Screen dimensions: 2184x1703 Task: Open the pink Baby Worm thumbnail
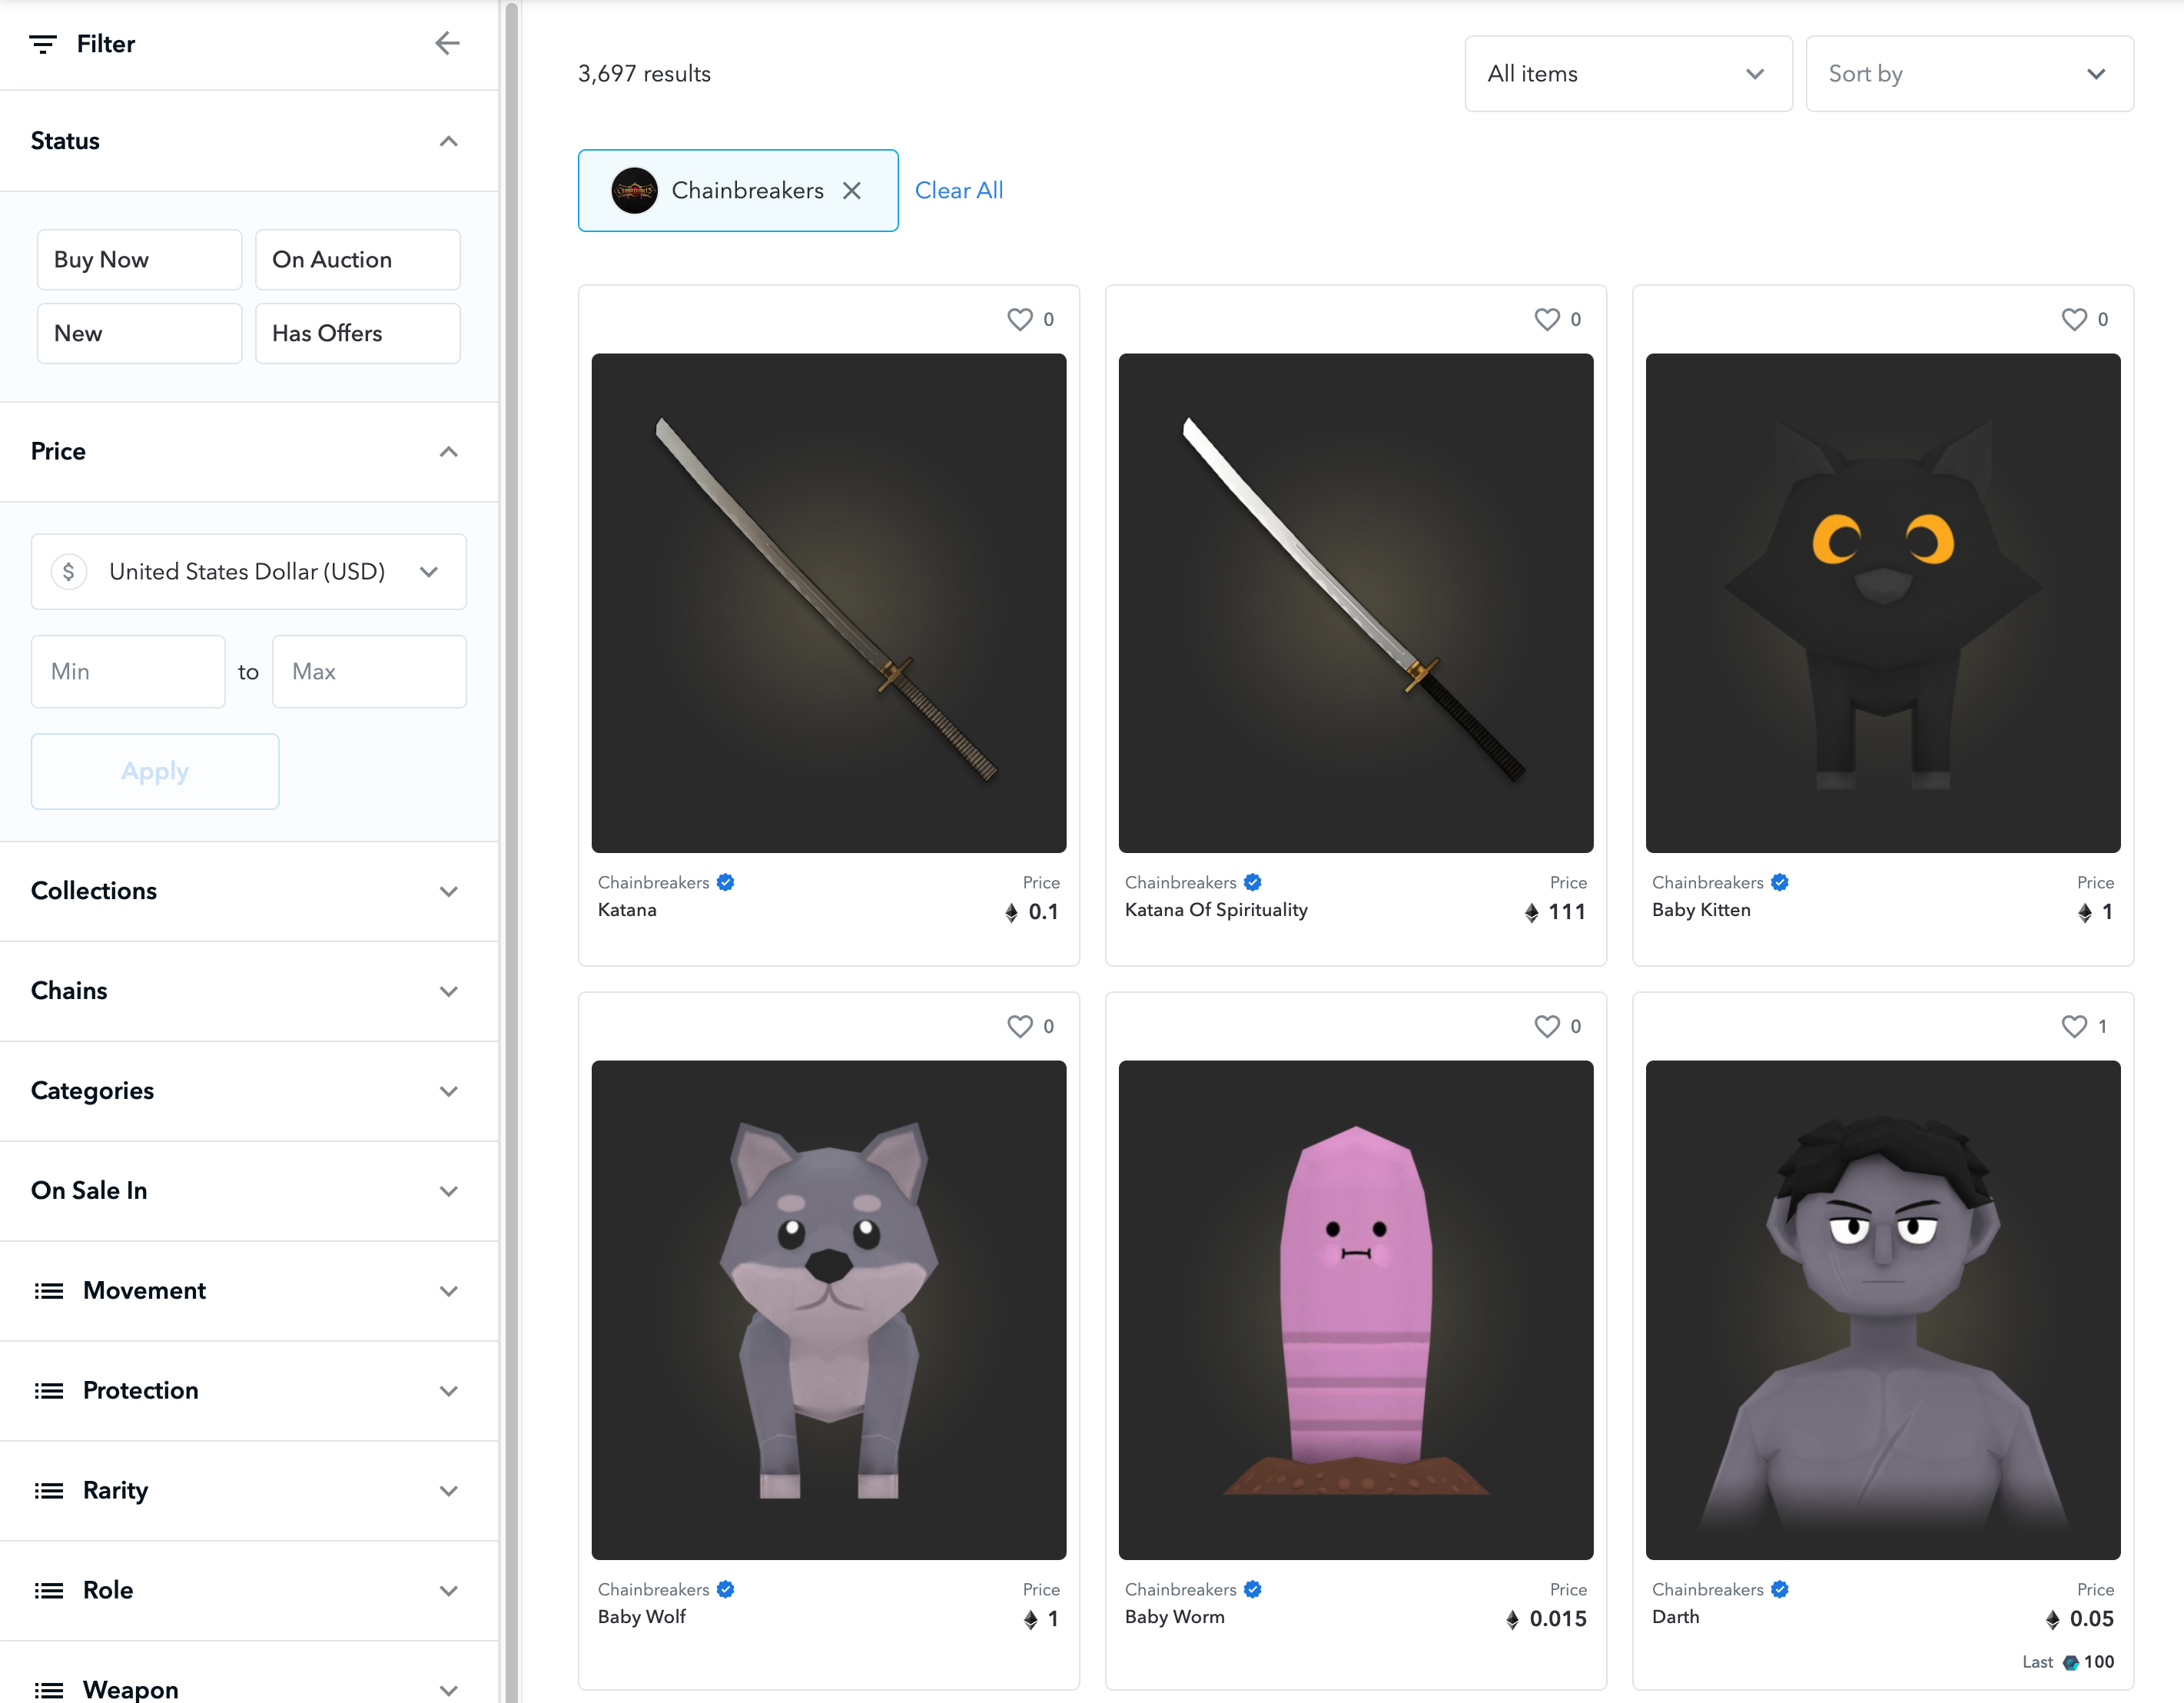tap(1355, 1310)
